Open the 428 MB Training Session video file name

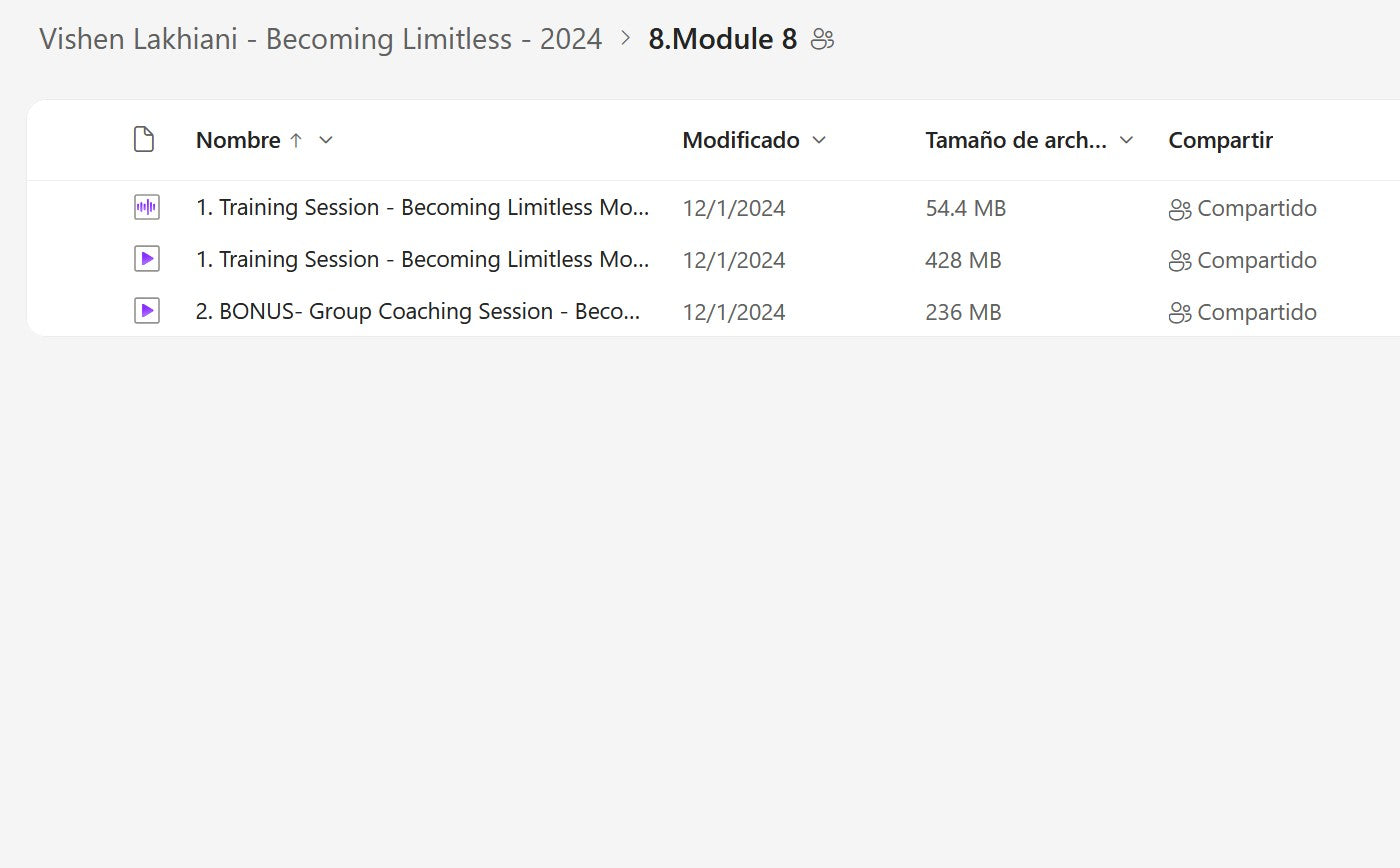click(x=422, y=260)
